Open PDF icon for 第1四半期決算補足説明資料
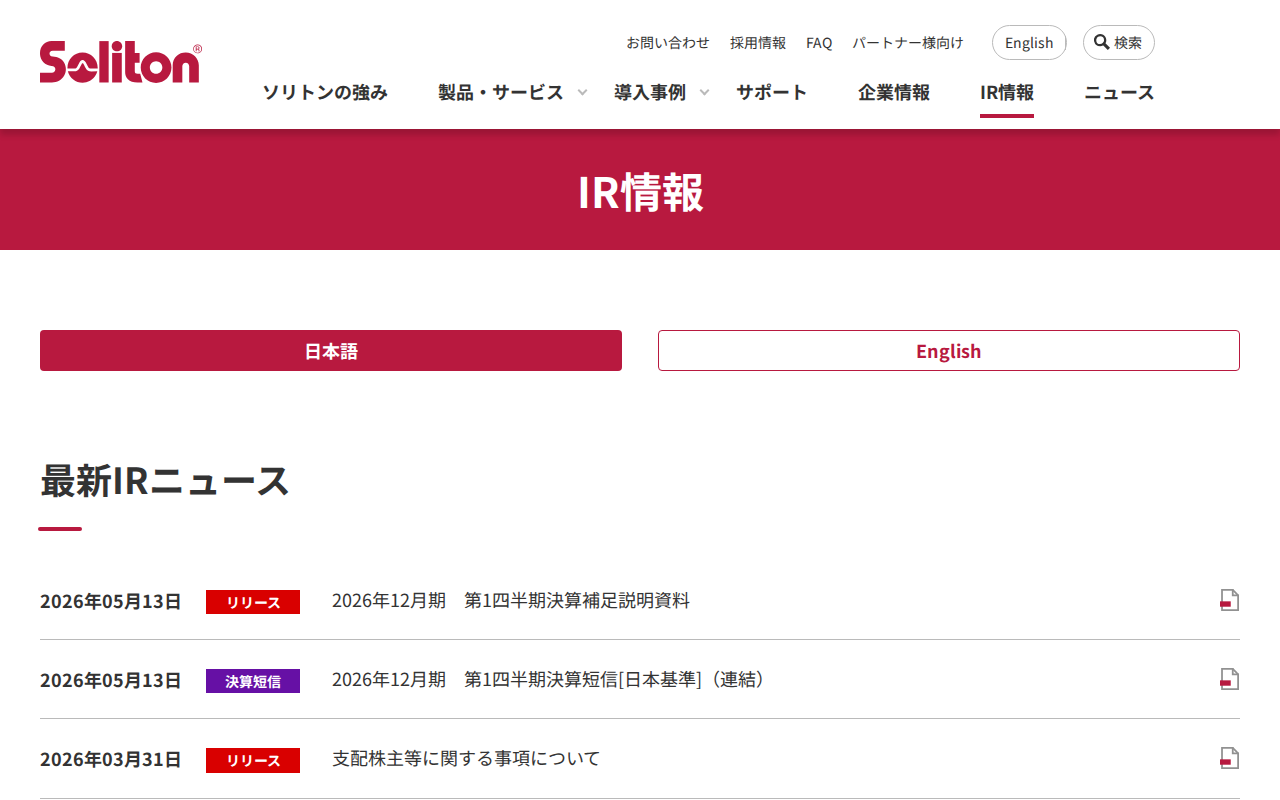Viewport: 1280px width, 800px height. pyautogui.click(x=1229, y=600)
